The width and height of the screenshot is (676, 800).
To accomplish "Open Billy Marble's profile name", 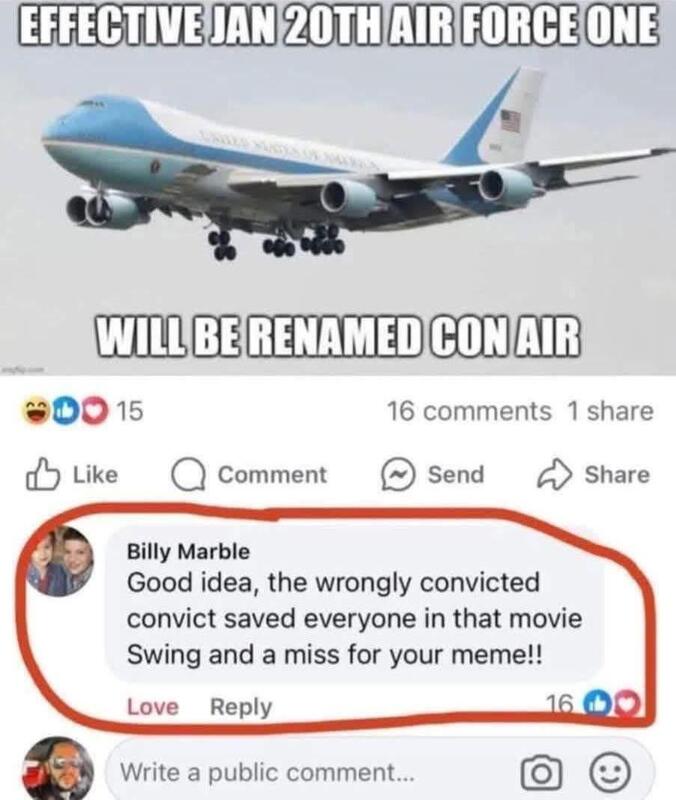I will click(x=188, y=552).
